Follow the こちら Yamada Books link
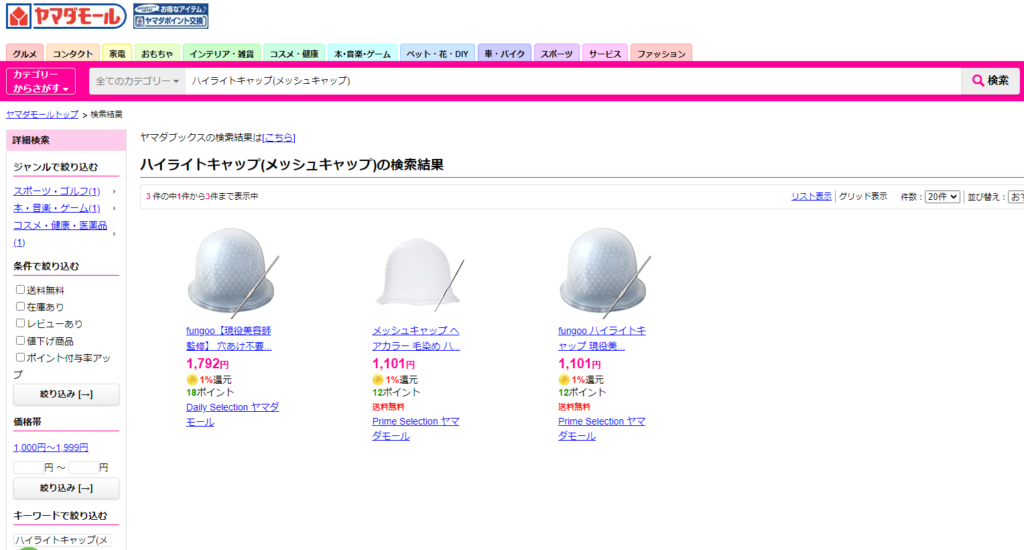Image resolution: width=1024 pixels, height=550 pixels. pos(279,137)
